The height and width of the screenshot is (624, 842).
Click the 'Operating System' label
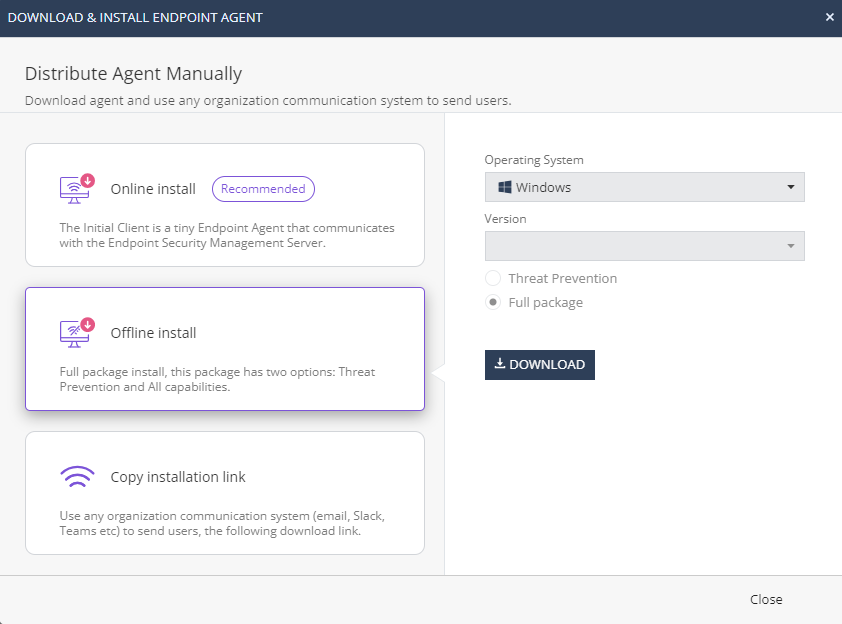pyautogui.click(x=534, y=160)
